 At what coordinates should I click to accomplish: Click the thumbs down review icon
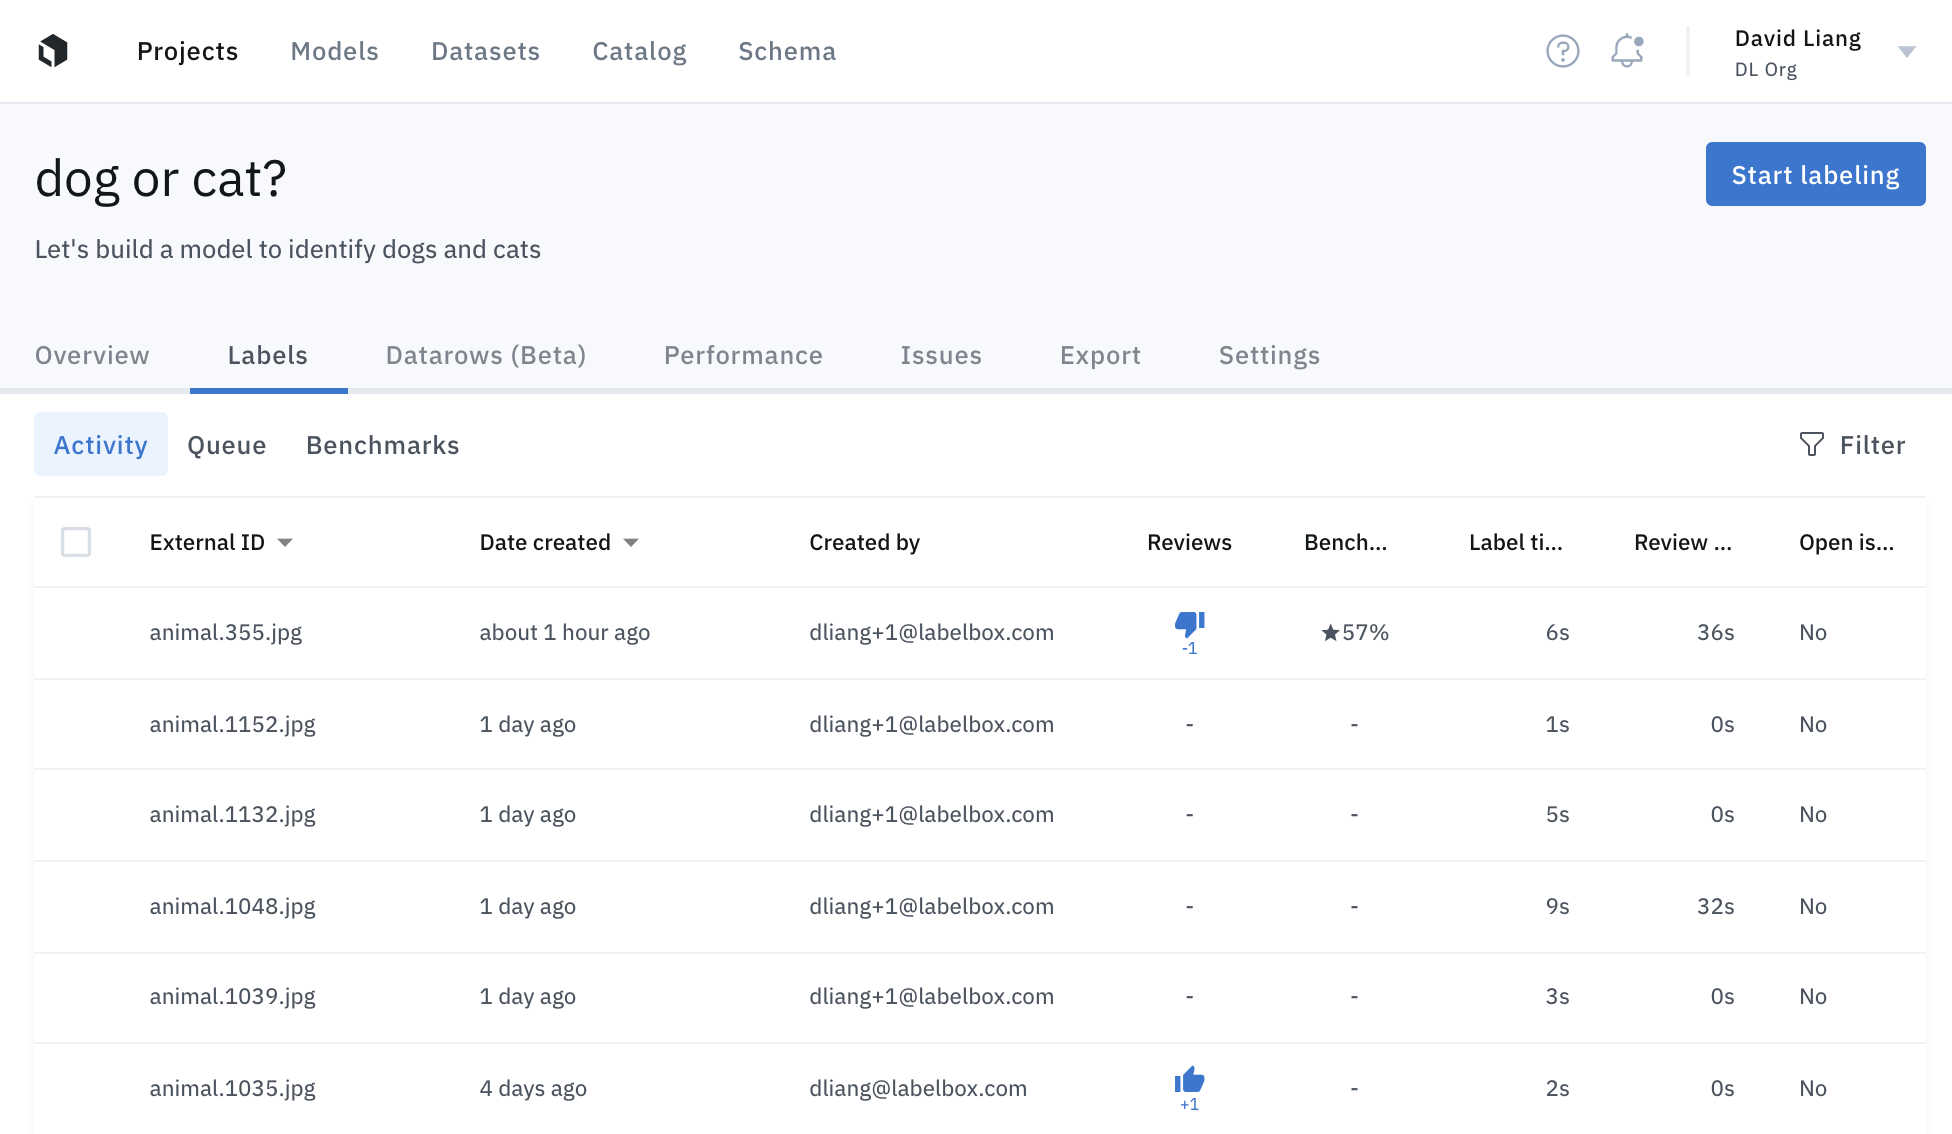pos(1189,624)
